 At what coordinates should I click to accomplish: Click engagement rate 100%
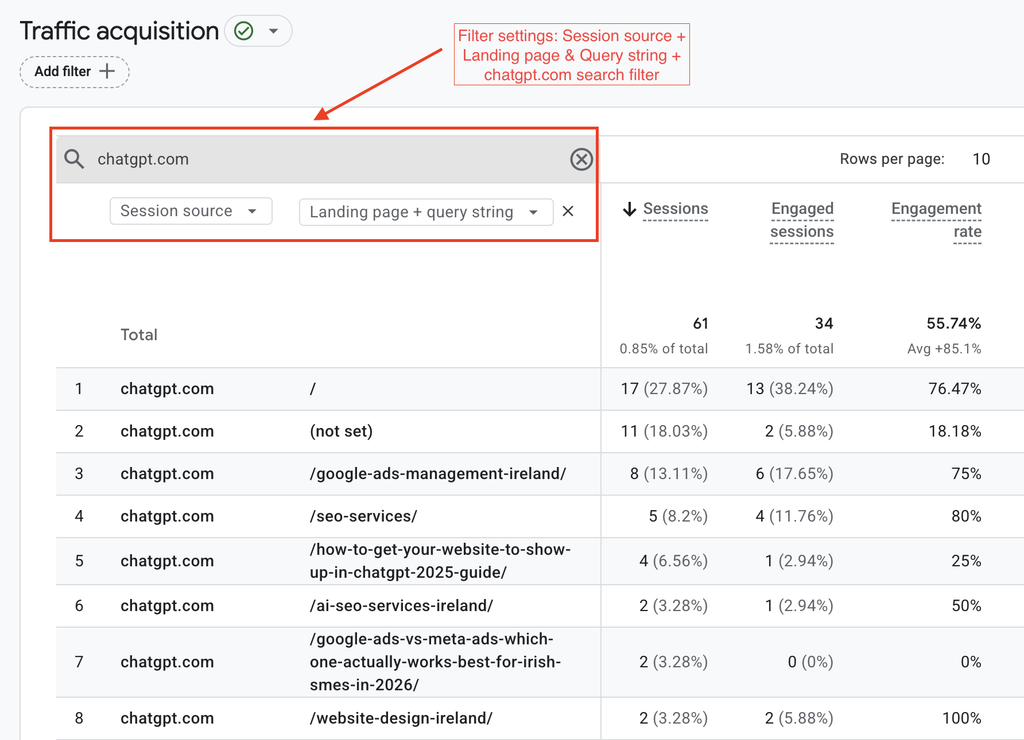coord(961,718)
